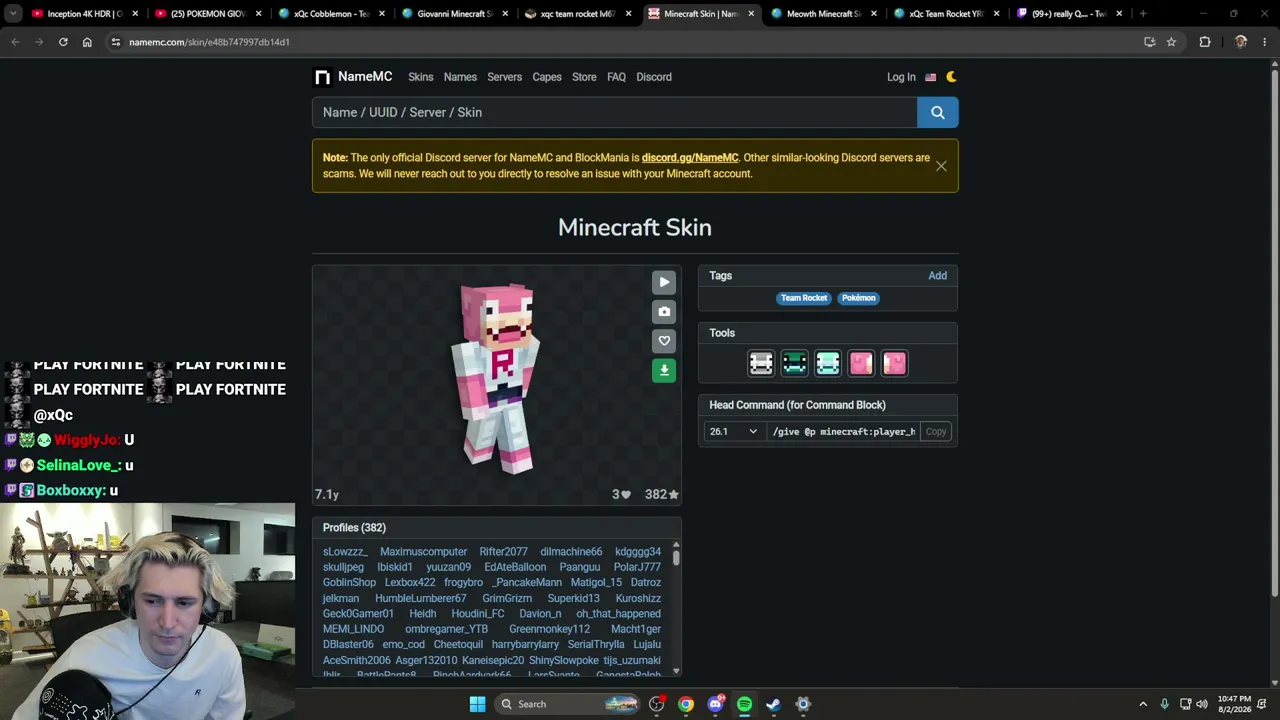1280x720 pixels.
Task: Click the blue search magnifier button
Action: click(x=938, y=112)
